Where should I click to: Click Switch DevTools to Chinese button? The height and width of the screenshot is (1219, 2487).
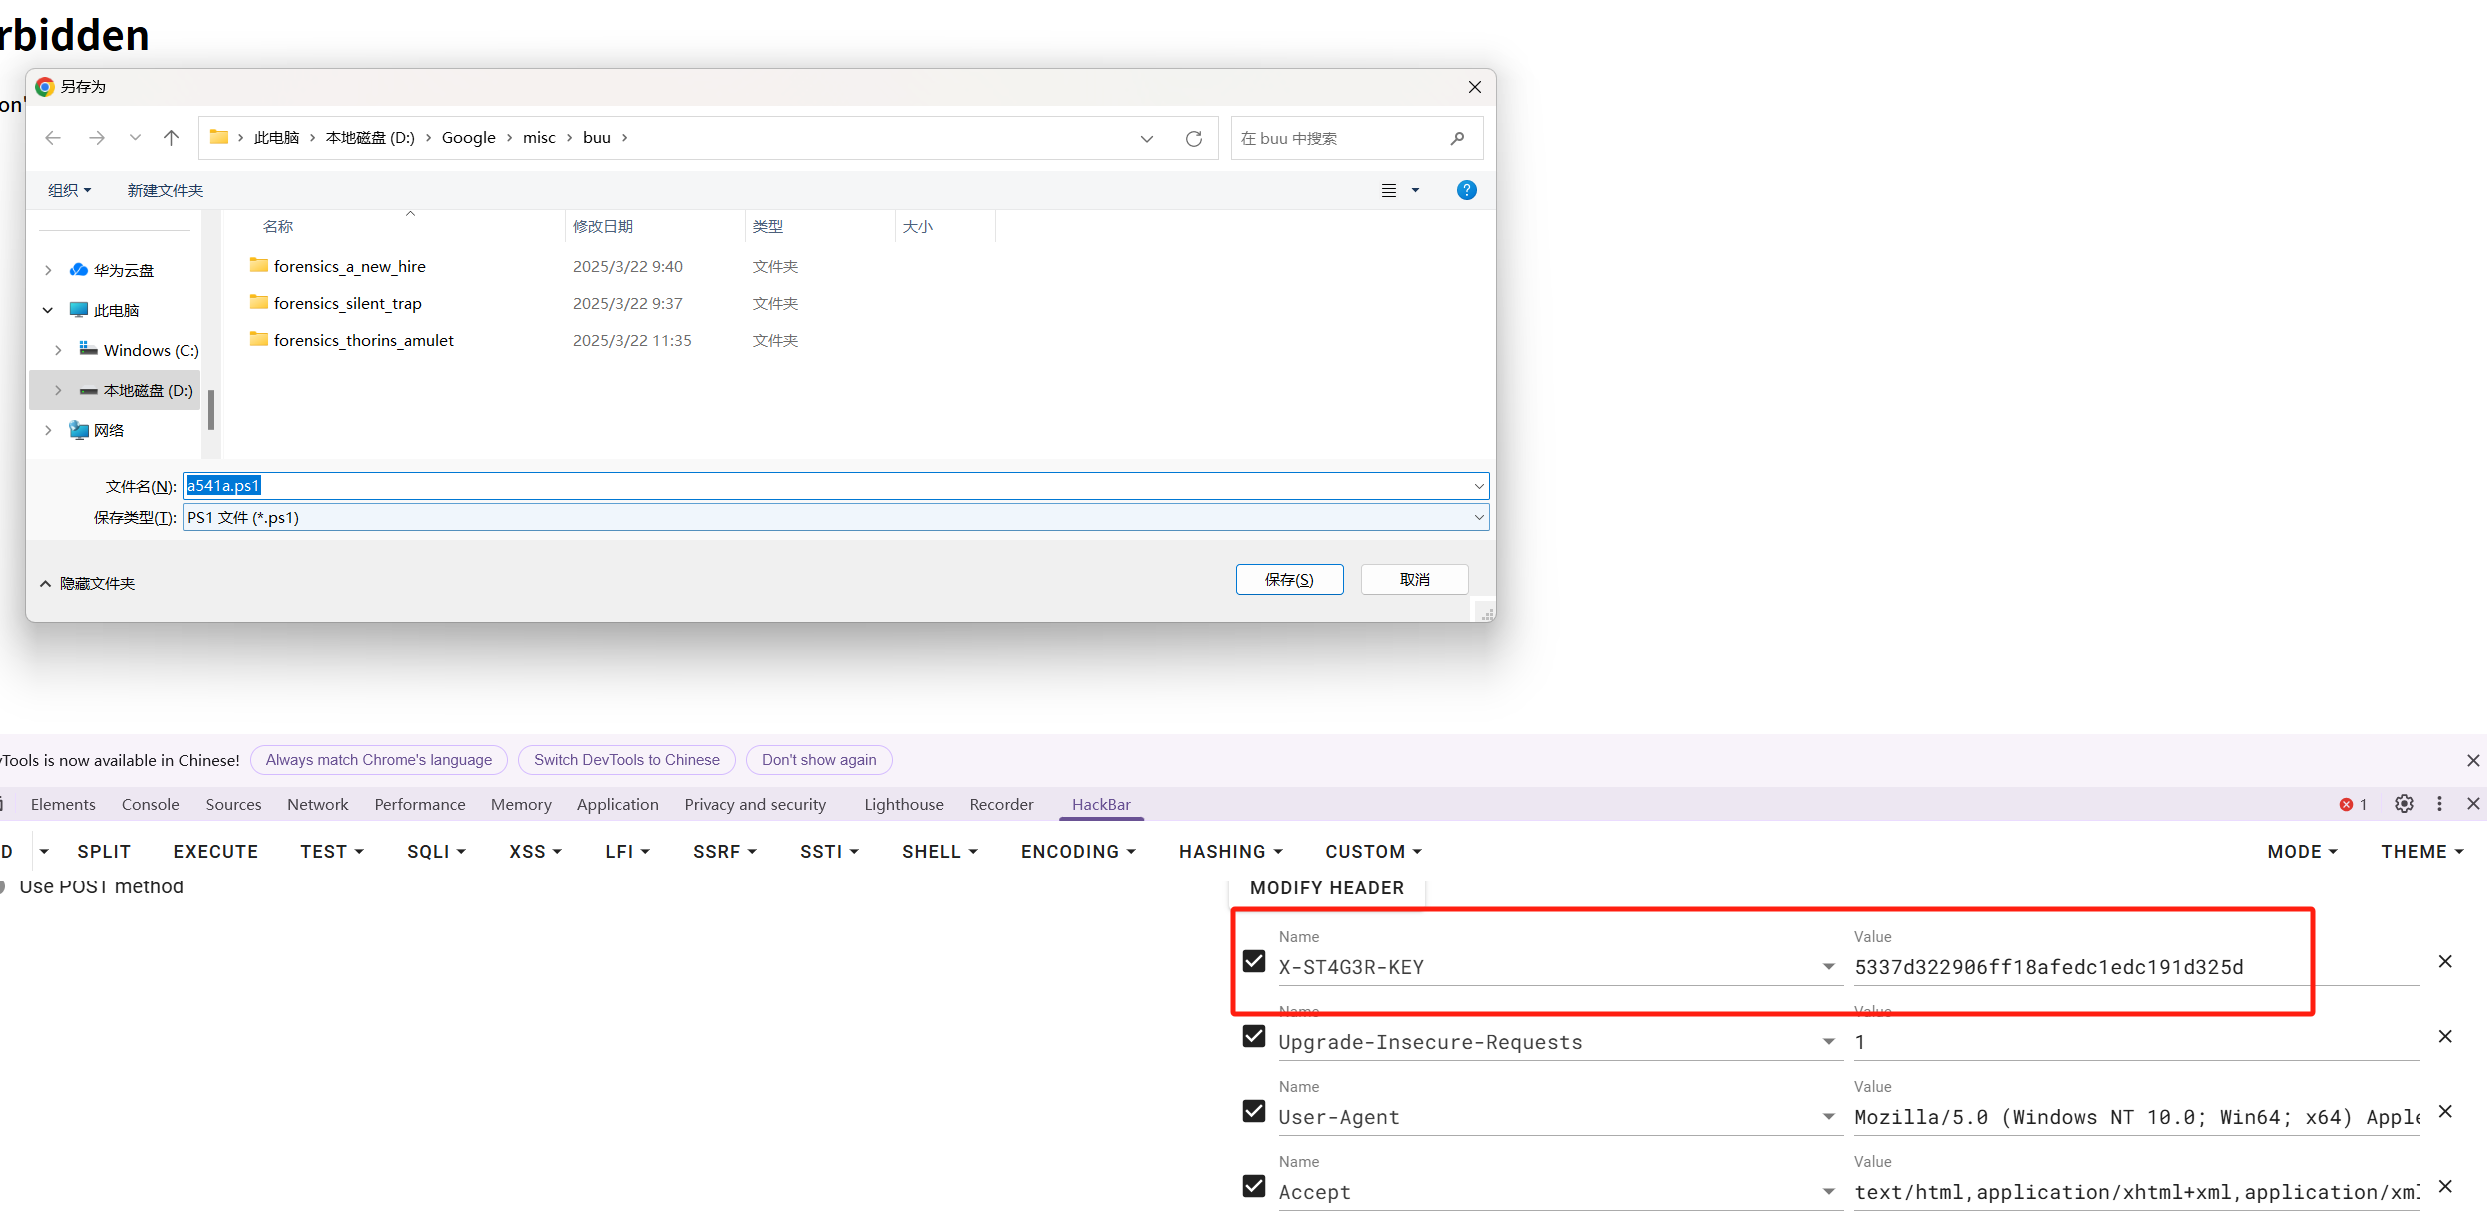[626, 760]
